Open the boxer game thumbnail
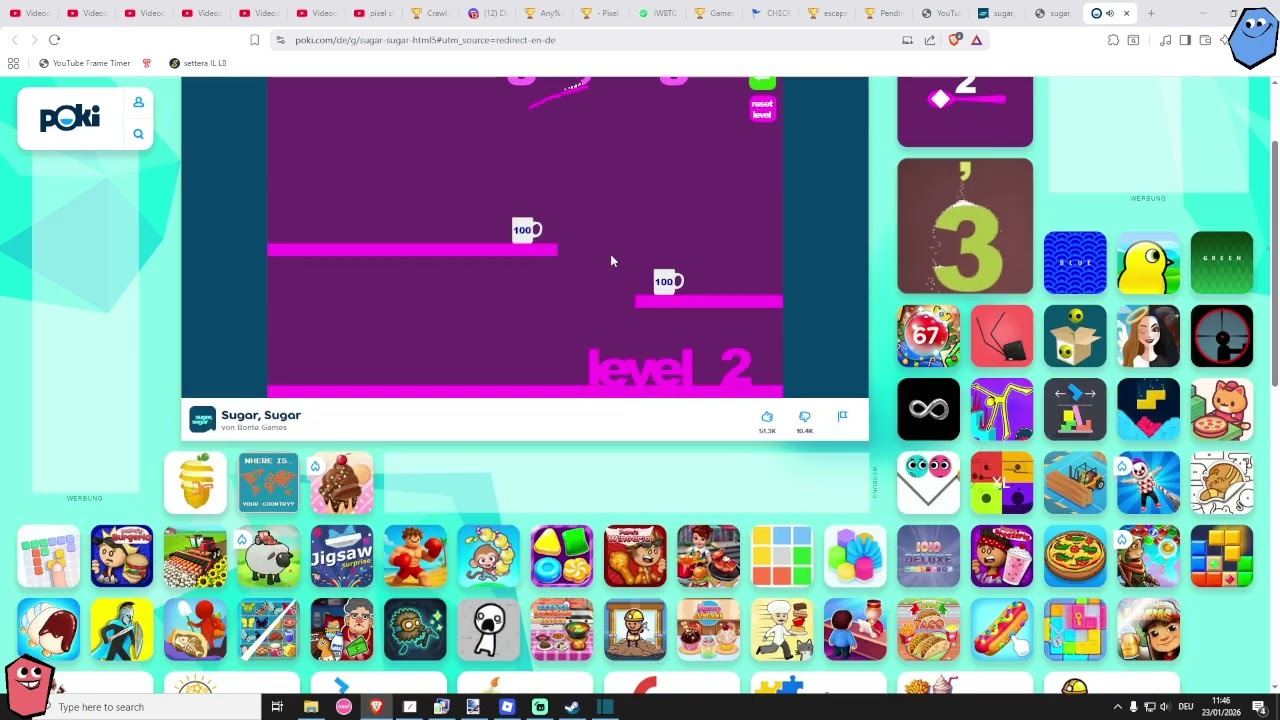 click(x=415, y=556)
